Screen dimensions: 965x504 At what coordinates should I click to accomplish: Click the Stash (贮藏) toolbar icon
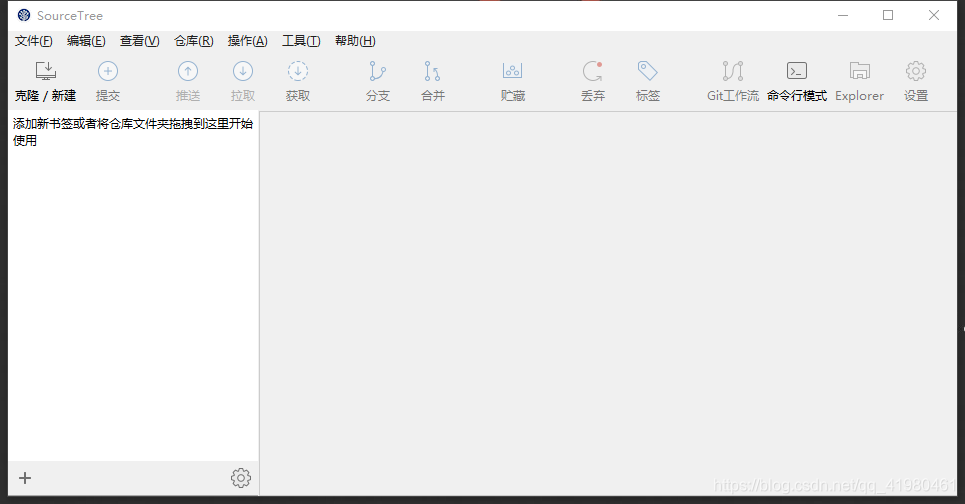point(512,71)
